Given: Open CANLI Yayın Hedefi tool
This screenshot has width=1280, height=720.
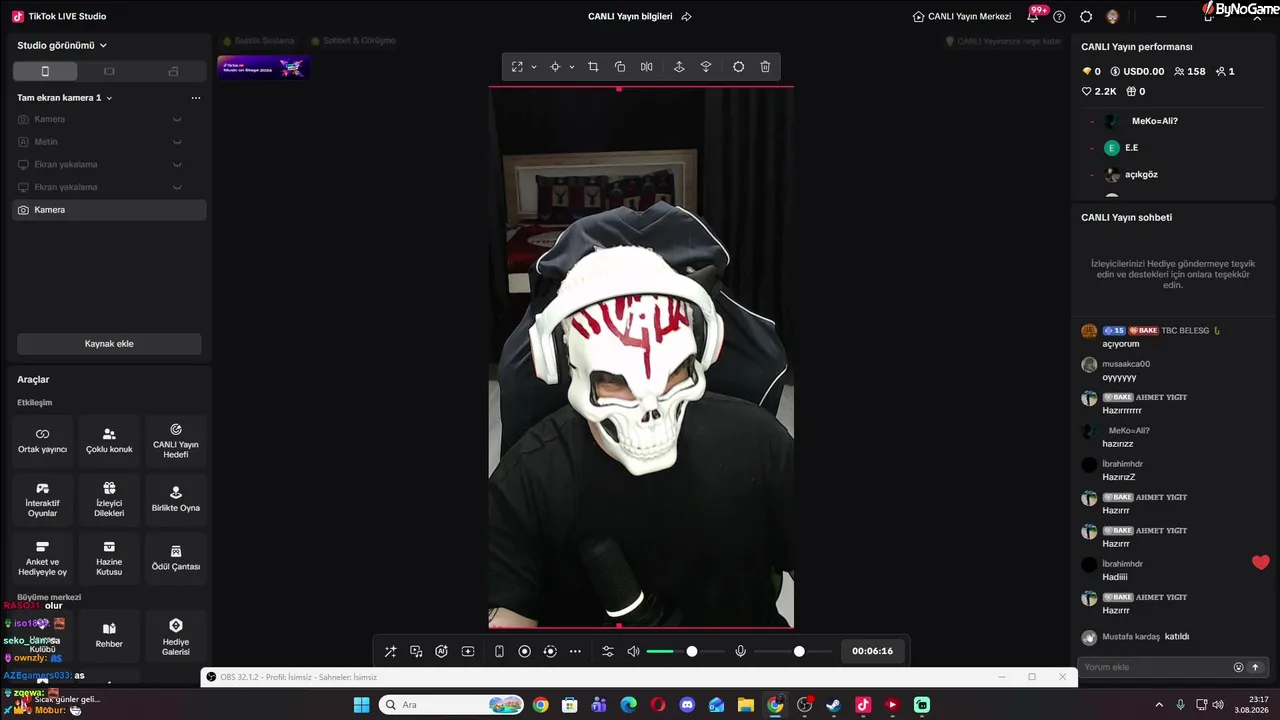Looking at the screenshot, I should coord(176,441).
